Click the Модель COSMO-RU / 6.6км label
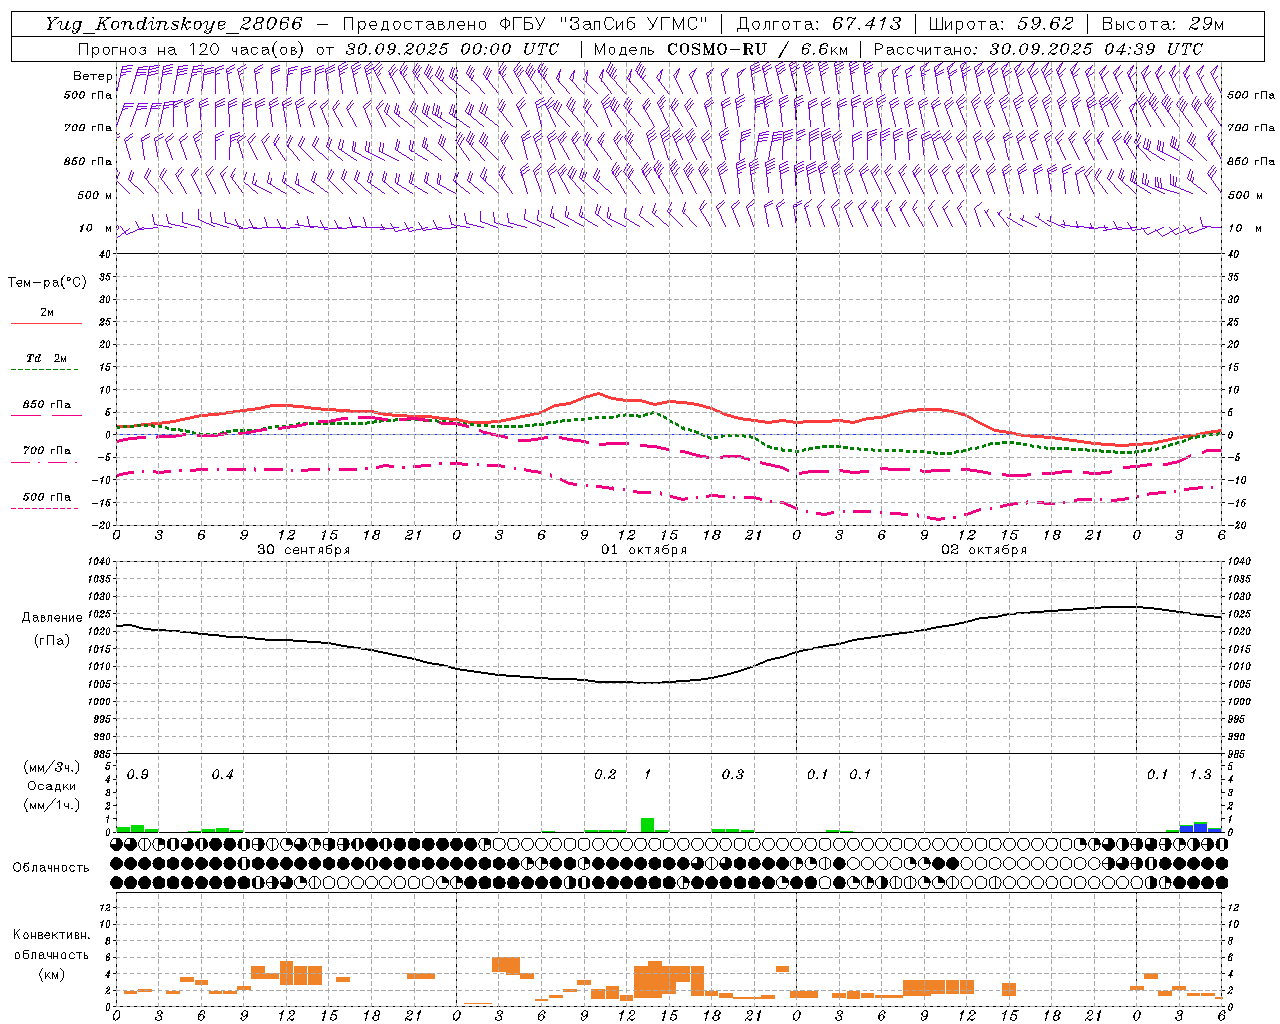Viewport: 1280px width, 1024px height. [x=721, y=49]
